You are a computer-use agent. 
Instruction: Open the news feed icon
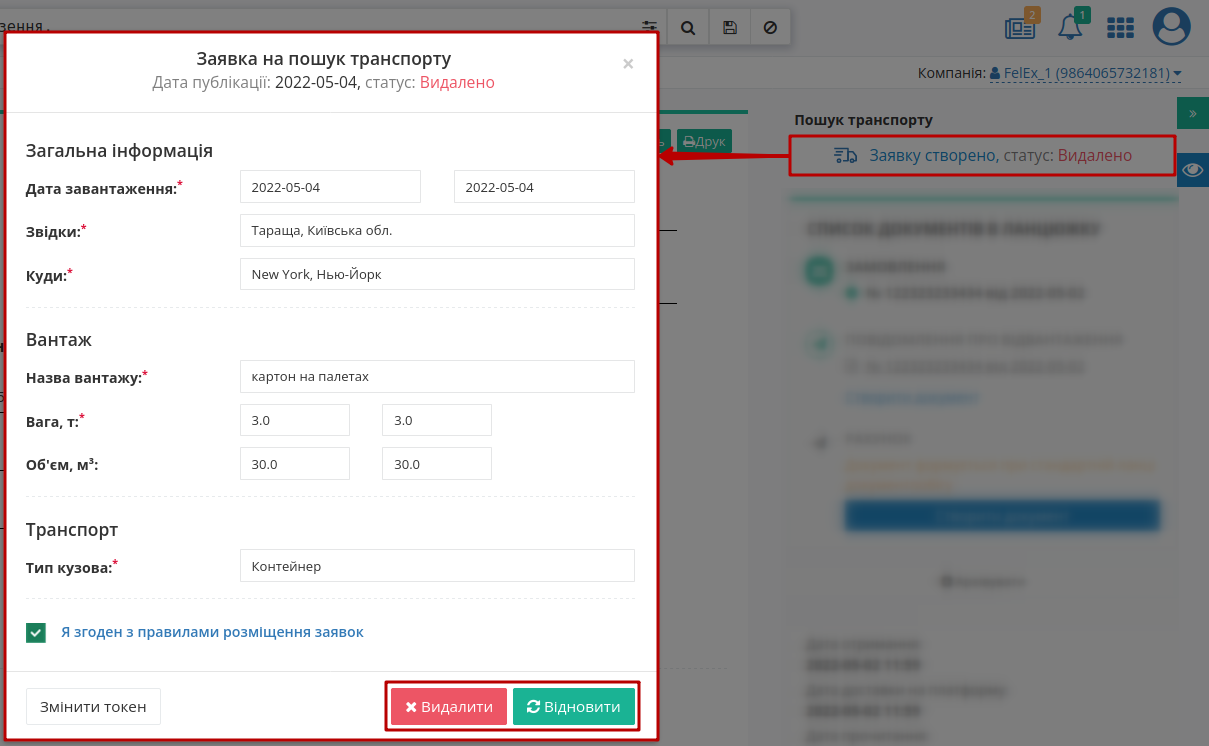click(x=1020, y=28)
